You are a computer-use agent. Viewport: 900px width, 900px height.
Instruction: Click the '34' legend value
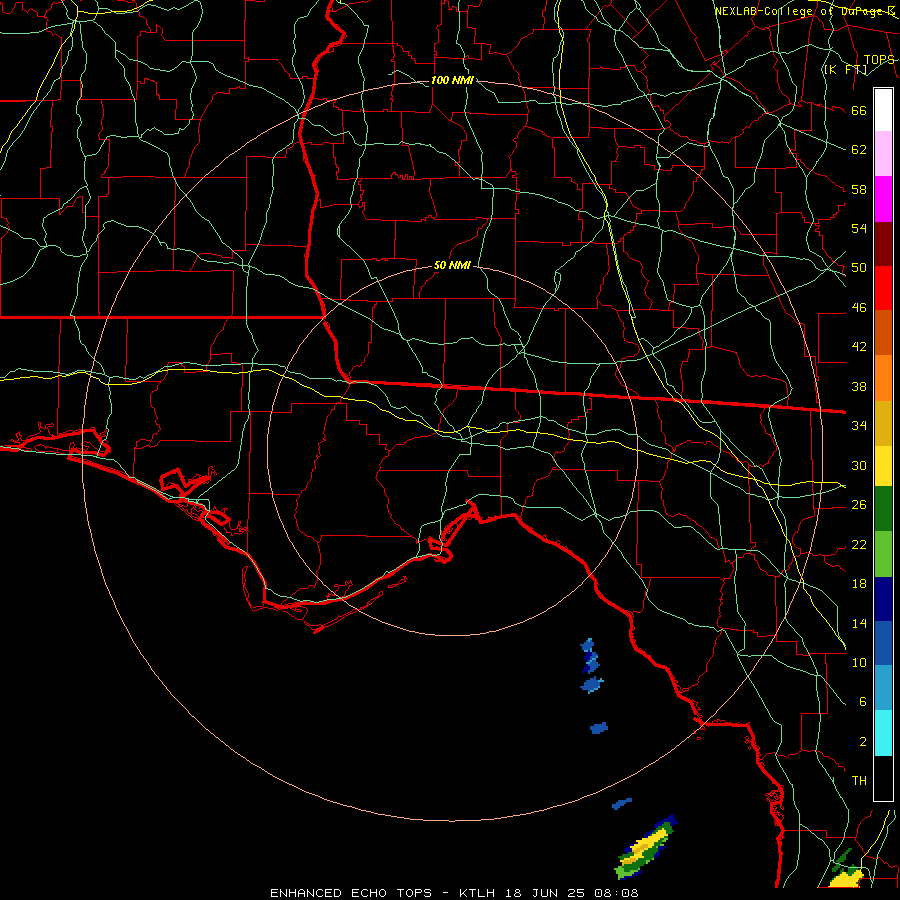859,426
